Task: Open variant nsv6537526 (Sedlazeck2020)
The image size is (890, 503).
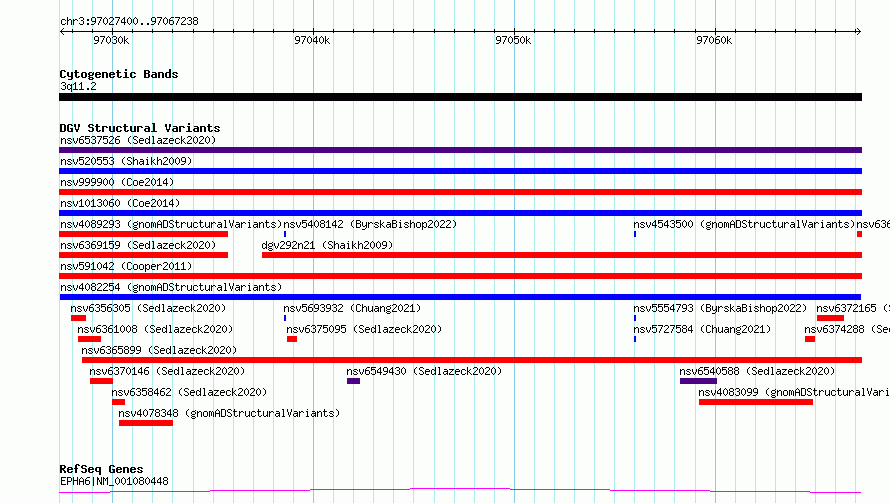Action: coord(138,140)
